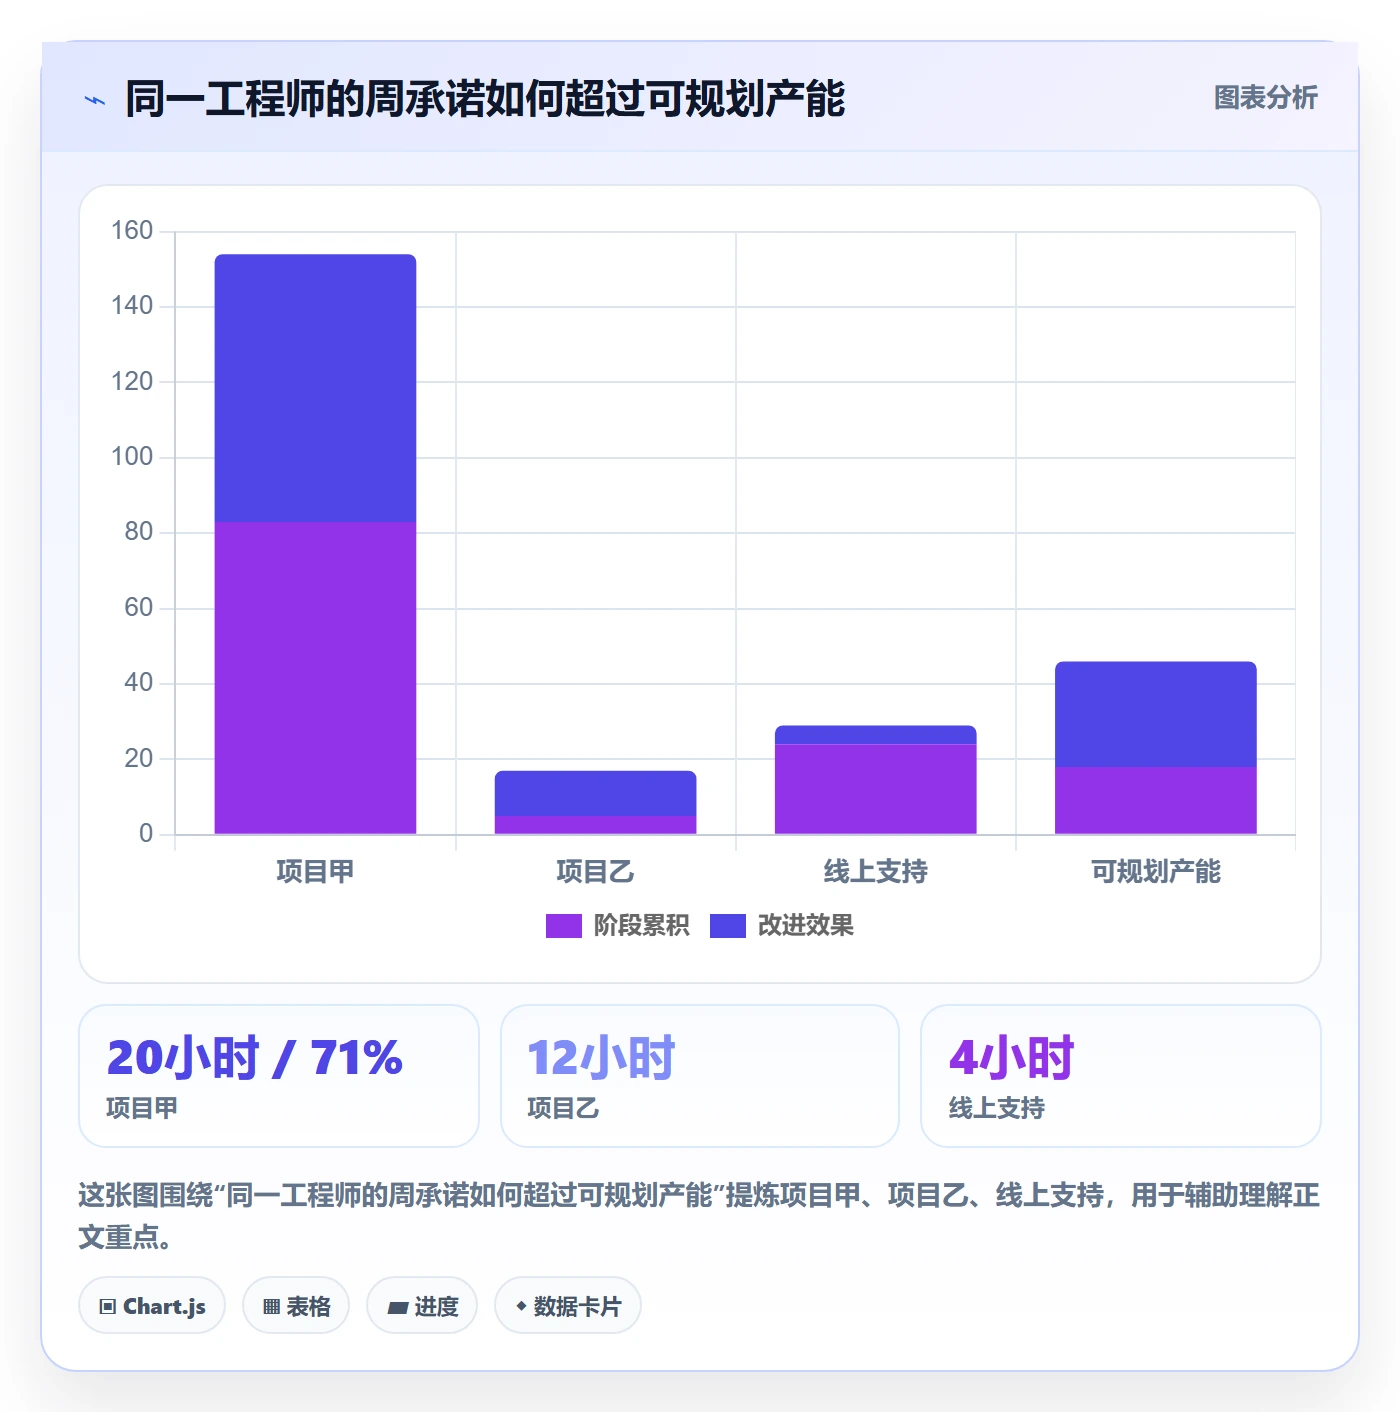Click the description paragraph starting with 这张图围绕
The height and width of the screenshot is (1412, 1400).
click(x=699, y=1216)
